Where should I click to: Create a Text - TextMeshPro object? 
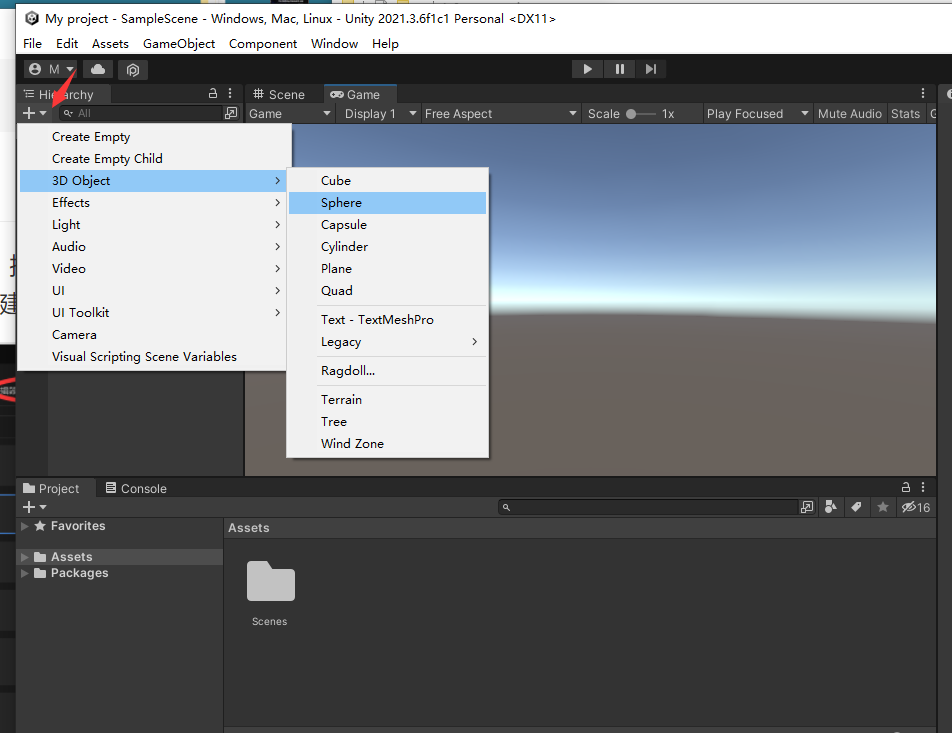pos(387,319)
